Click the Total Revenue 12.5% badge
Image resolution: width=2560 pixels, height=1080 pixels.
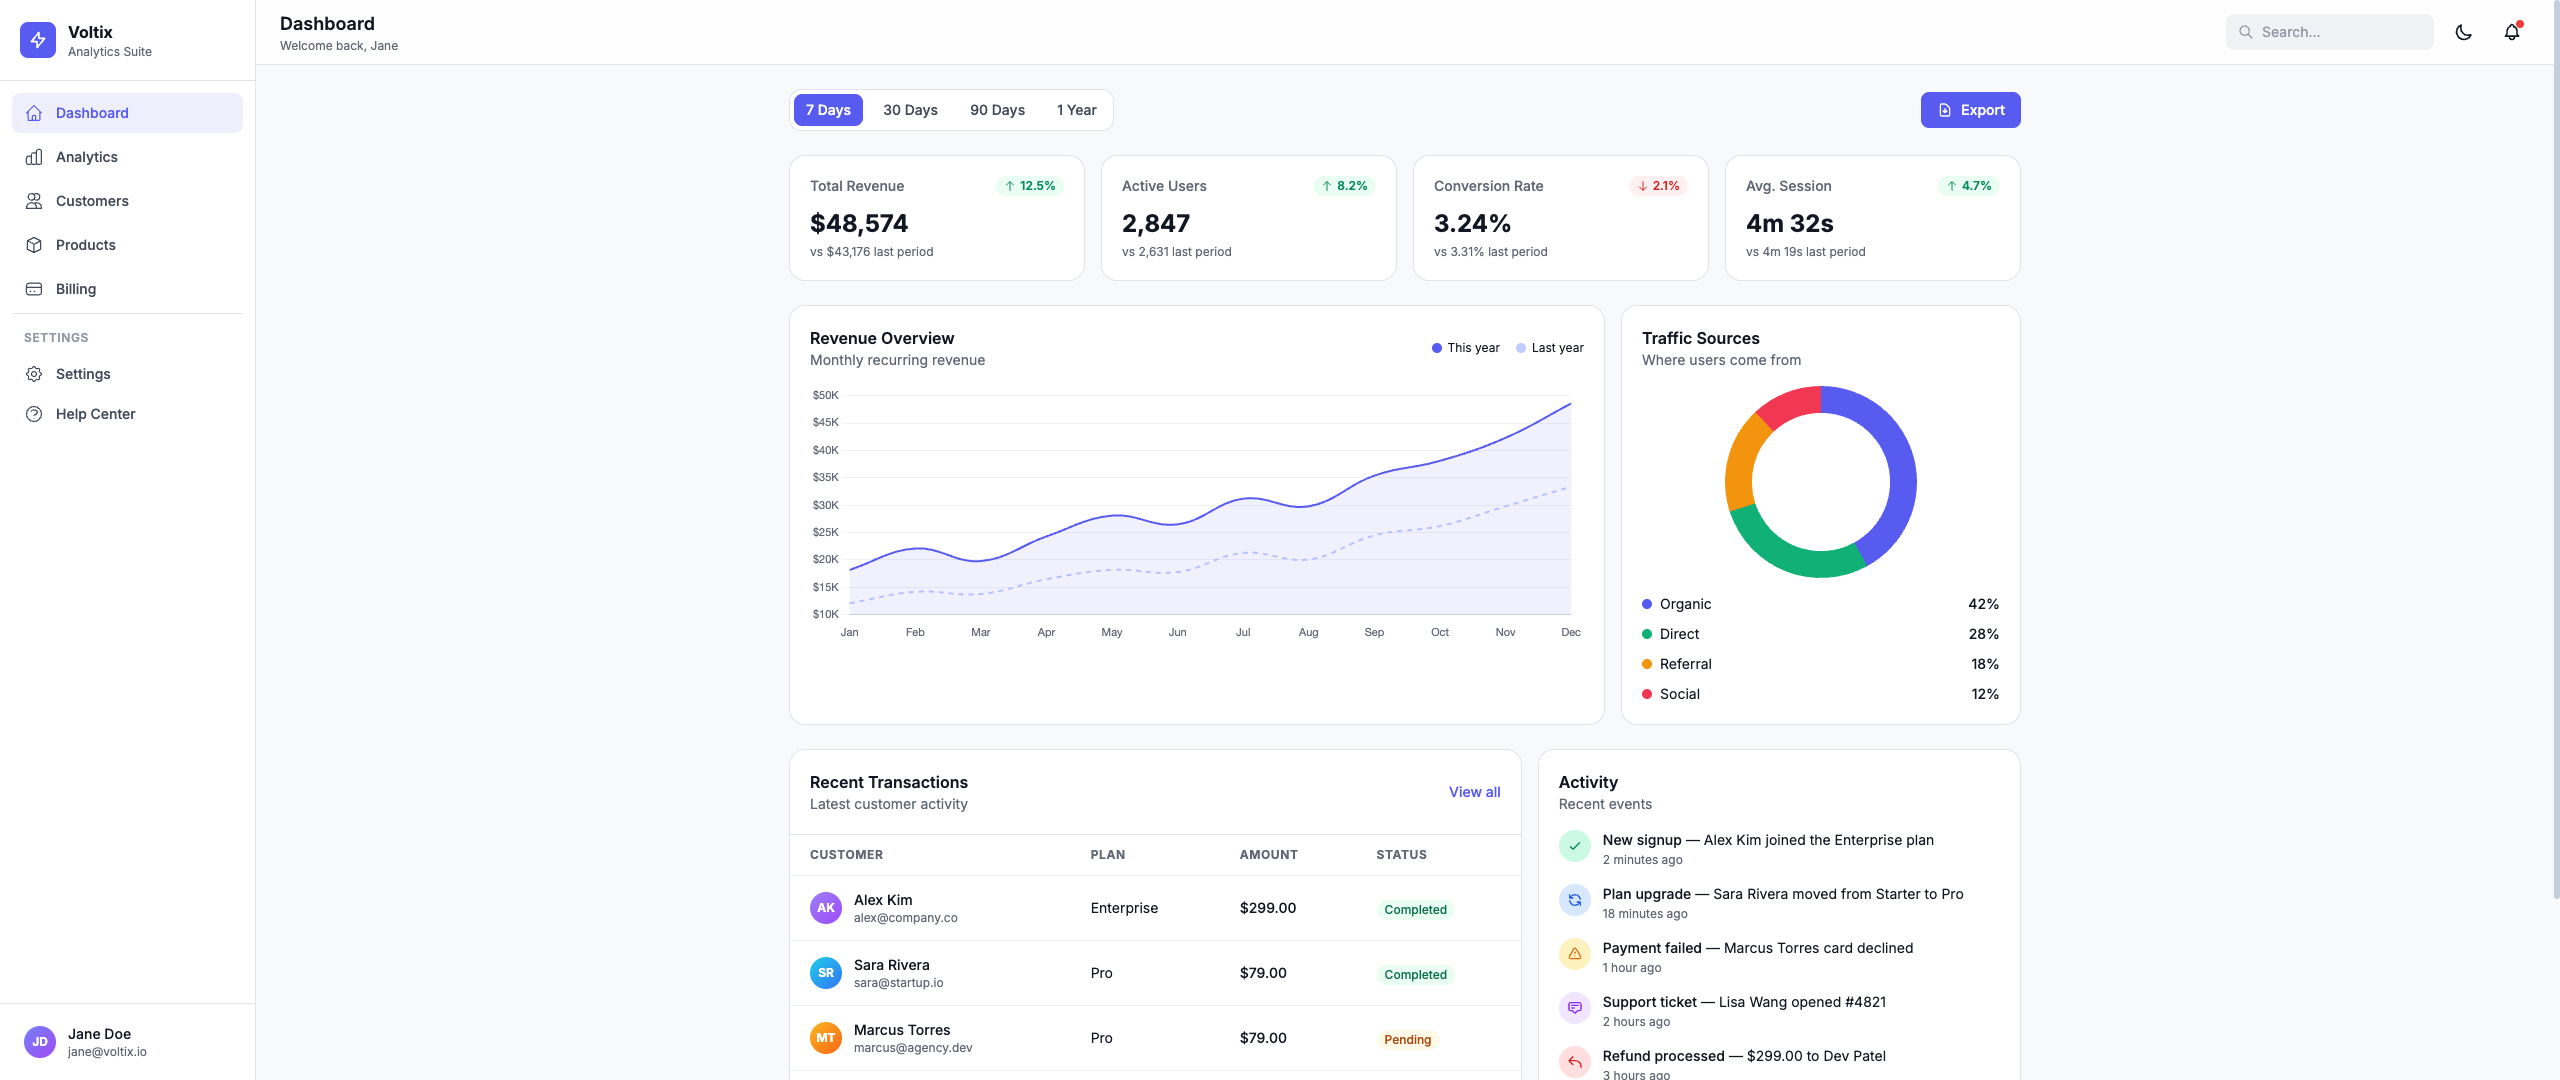click(1030, 186)
